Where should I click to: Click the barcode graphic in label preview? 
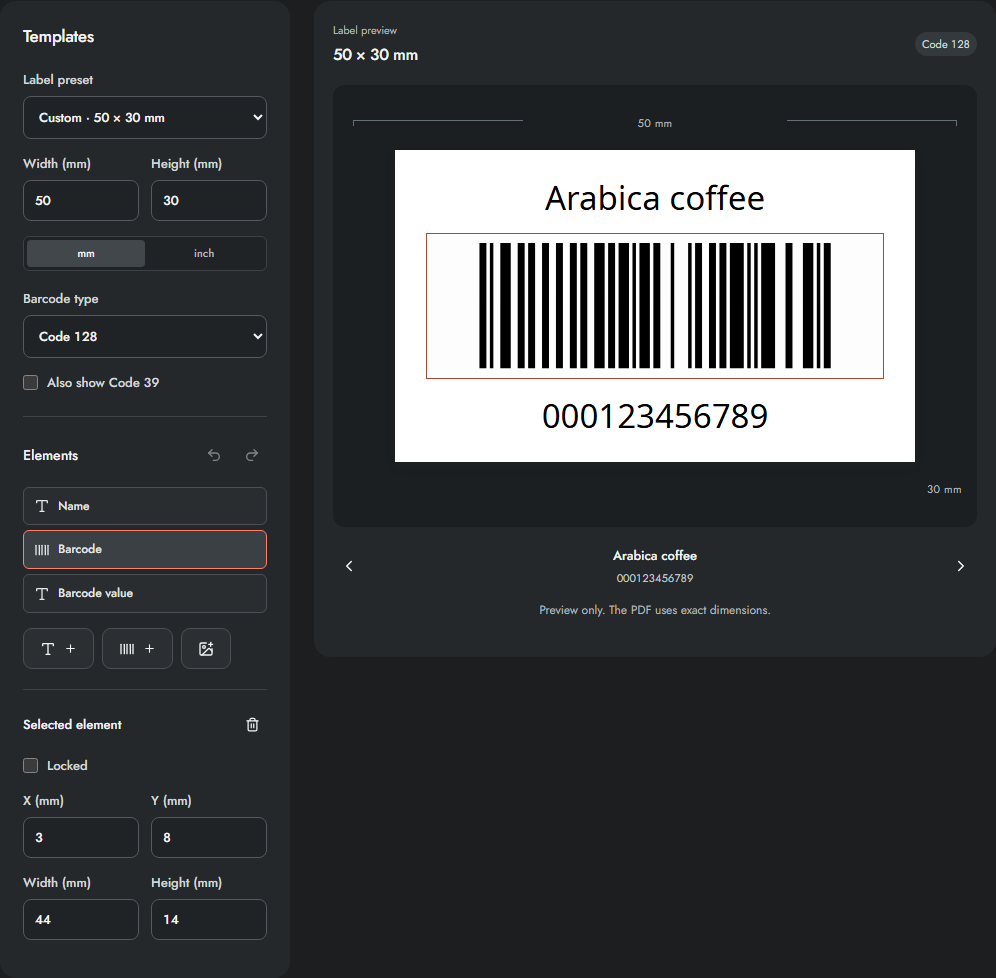click(x=655, y=305)
